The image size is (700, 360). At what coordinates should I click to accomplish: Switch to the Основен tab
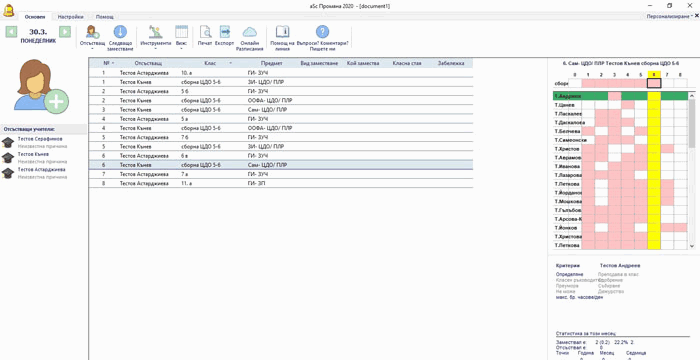[x=35, y=17]
